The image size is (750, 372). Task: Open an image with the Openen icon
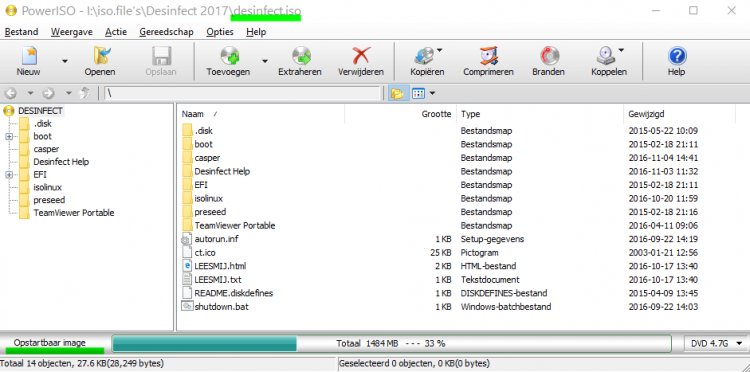tap(101, 56)
